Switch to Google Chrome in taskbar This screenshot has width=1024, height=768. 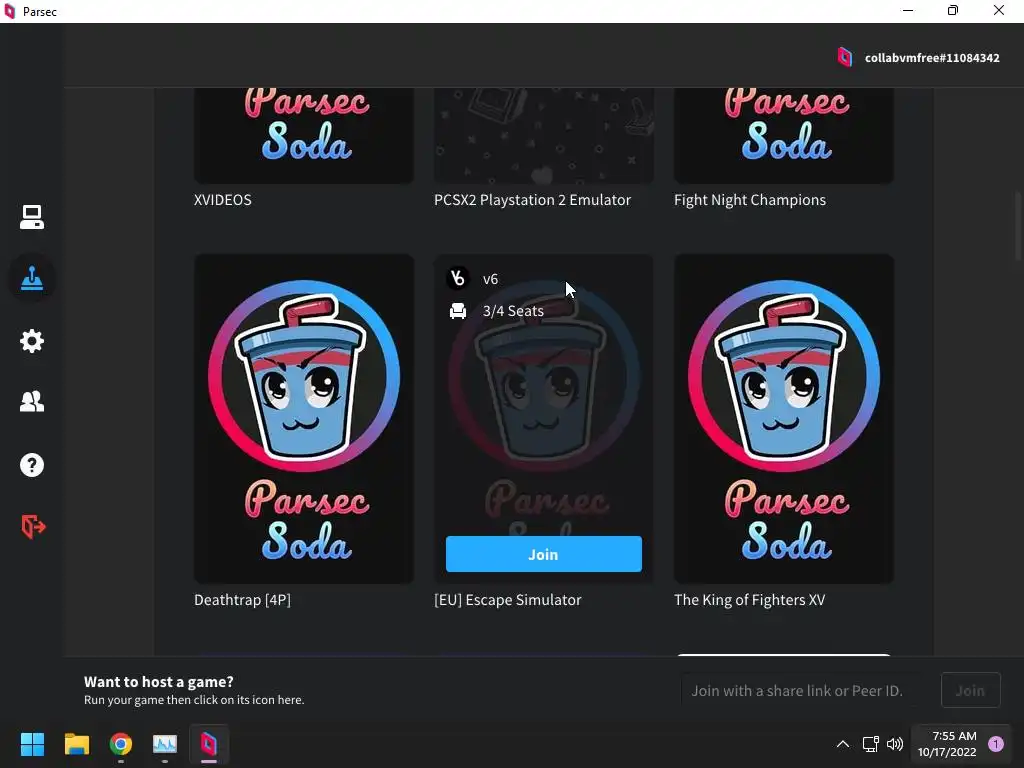121,744
